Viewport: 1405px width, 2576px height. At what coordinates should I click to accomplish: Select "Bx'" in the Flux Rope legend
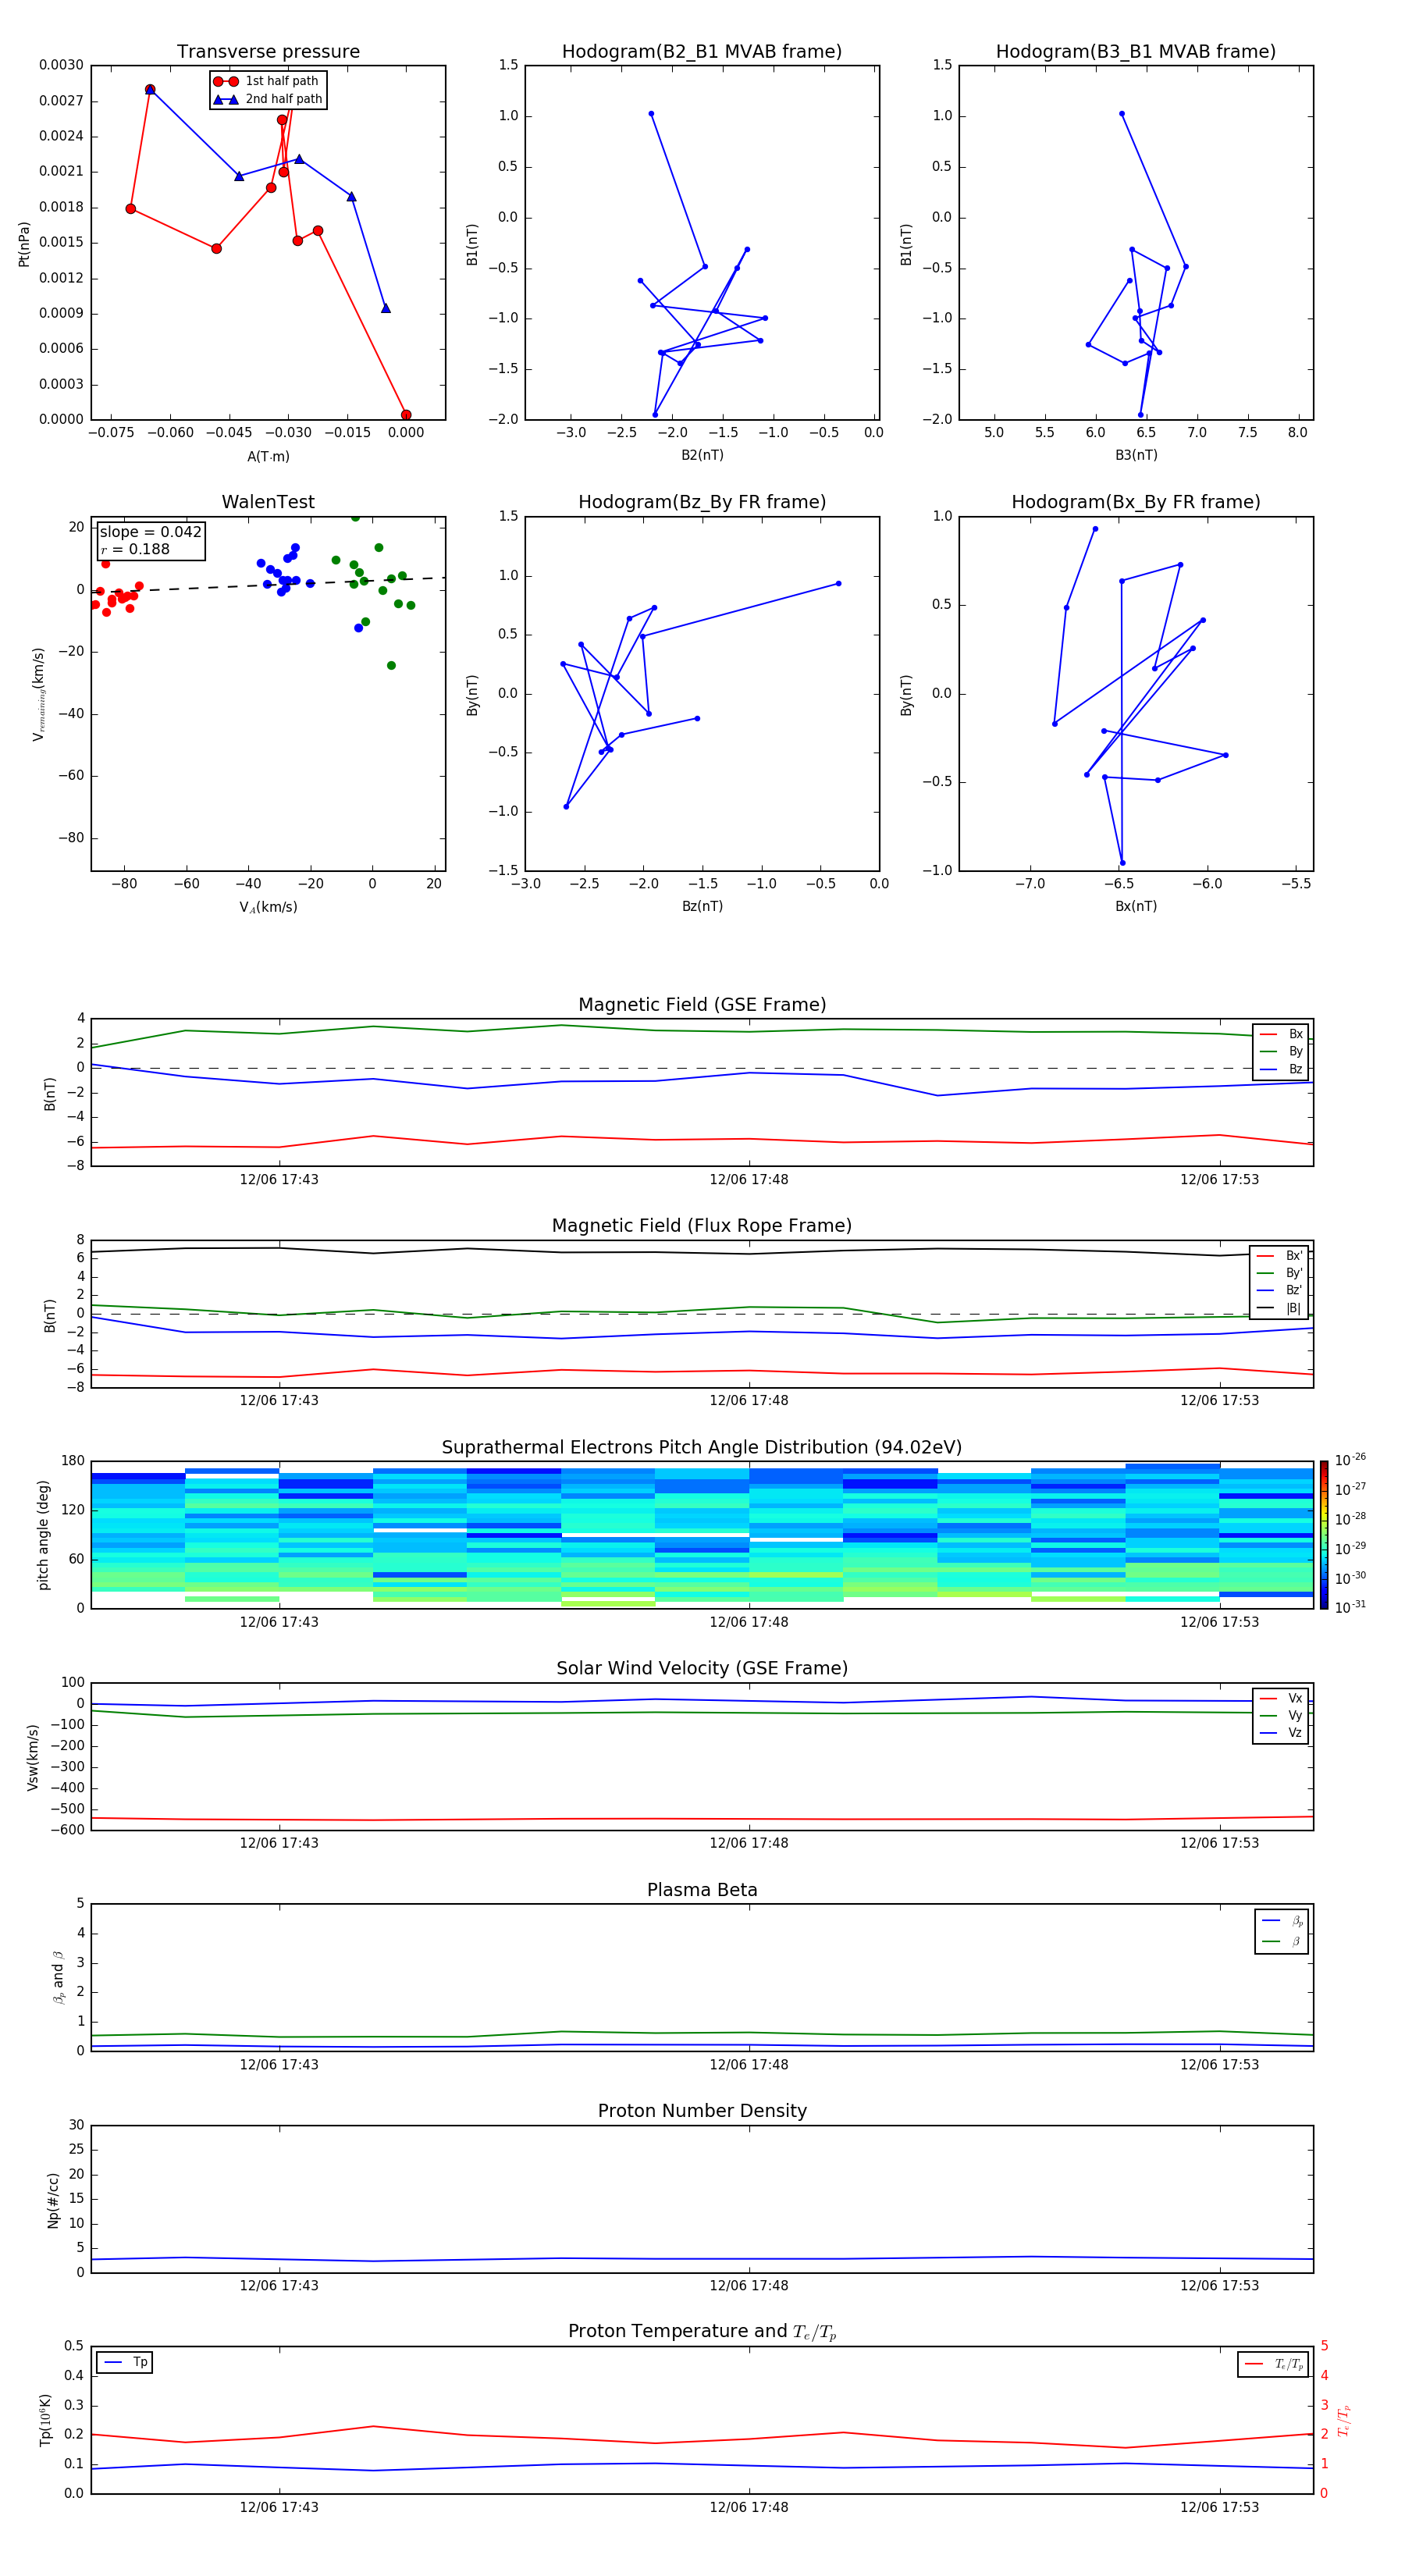1280,1256
